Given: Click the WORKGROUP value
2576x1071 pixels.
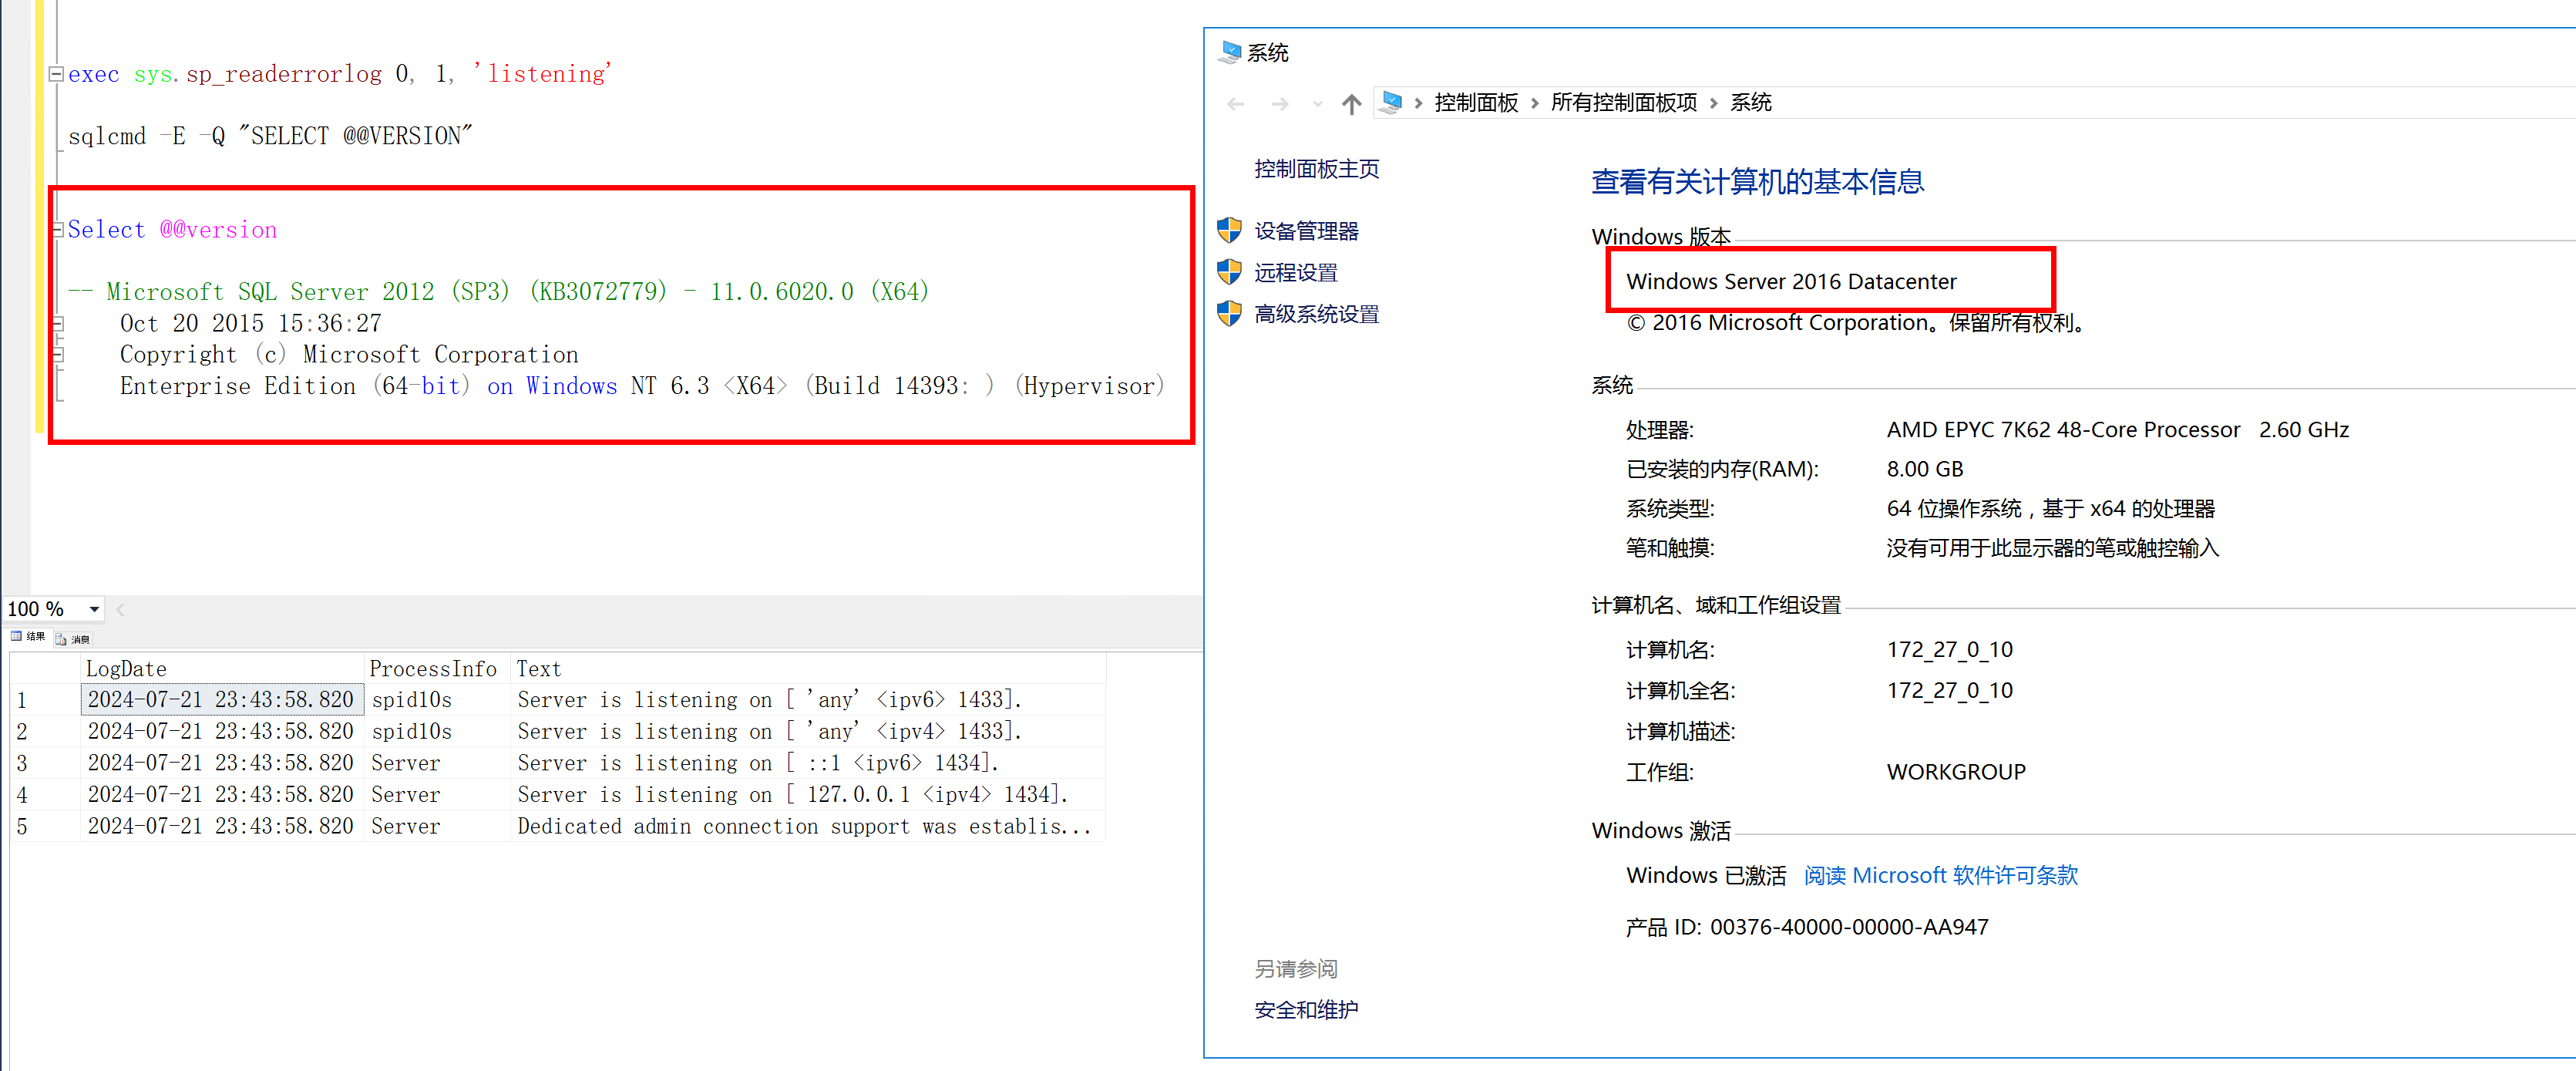Looking at the screenshot, I should tap(1955, 772).
